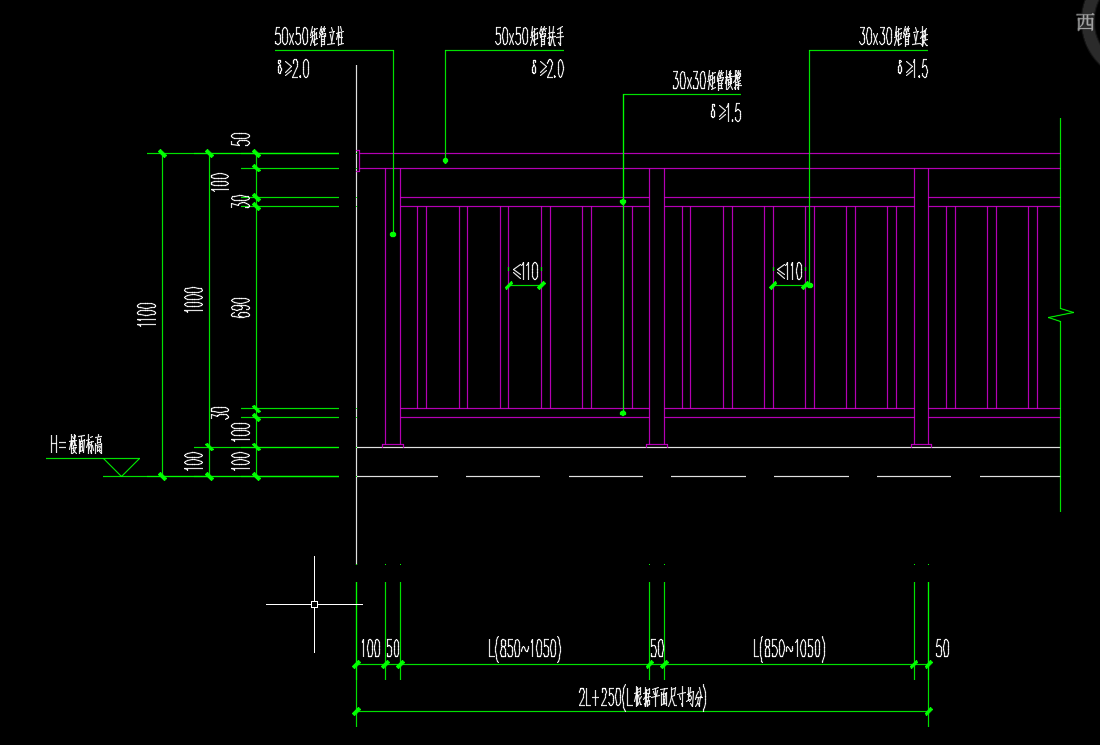Select the 690 vertical dimension text
This screenshot has height=745, width=1100.
(243, 306)
